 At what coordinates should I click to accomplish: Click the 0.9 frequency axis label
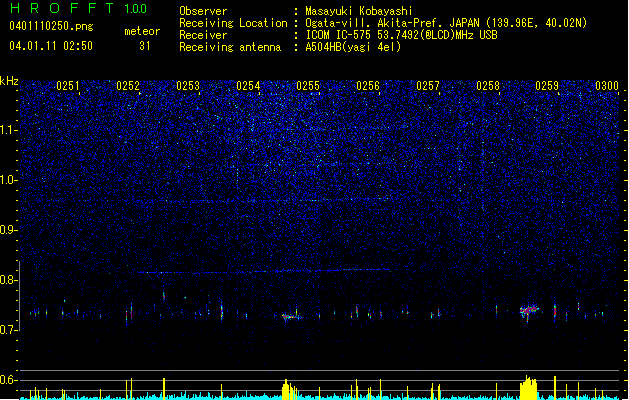point(8,230)
